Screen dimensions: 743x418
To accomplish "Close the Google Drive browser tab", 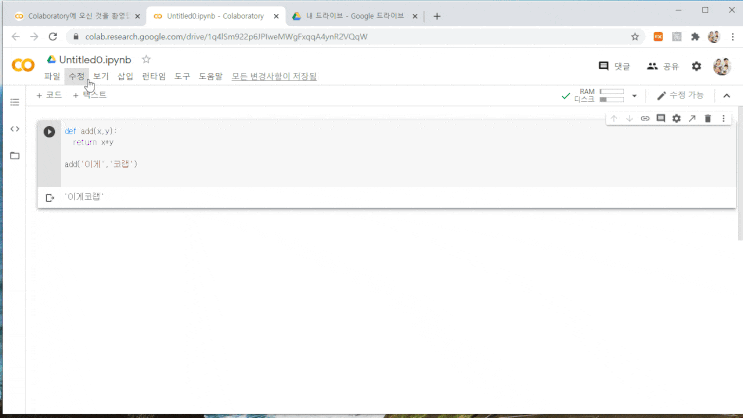I will pos(415,16).
